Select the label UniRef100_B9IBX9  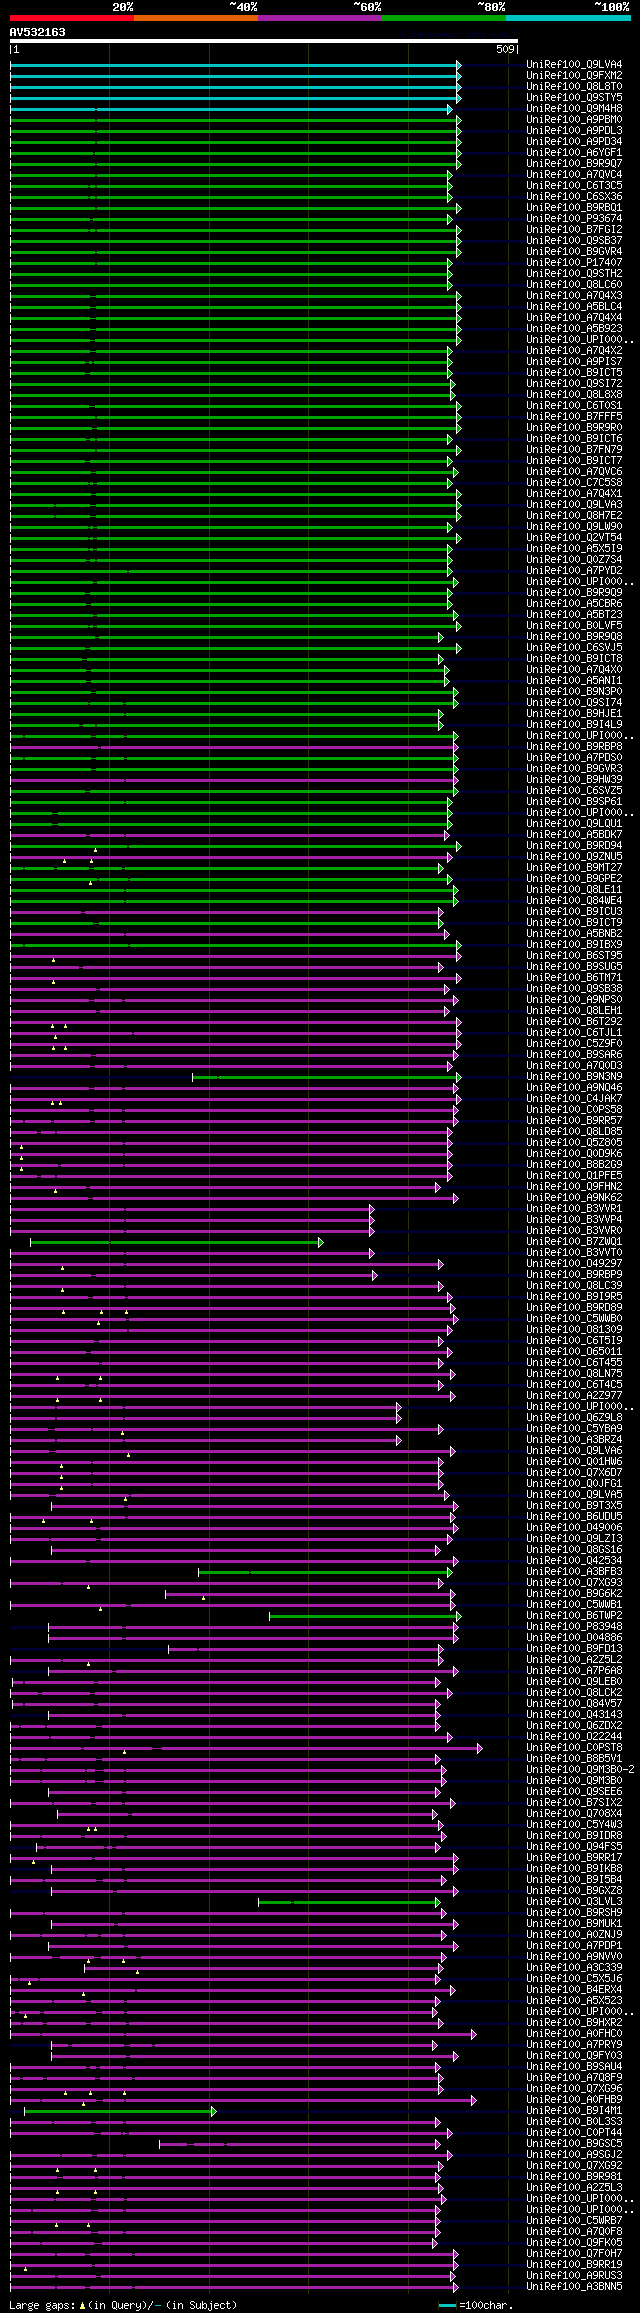point(574,945)
